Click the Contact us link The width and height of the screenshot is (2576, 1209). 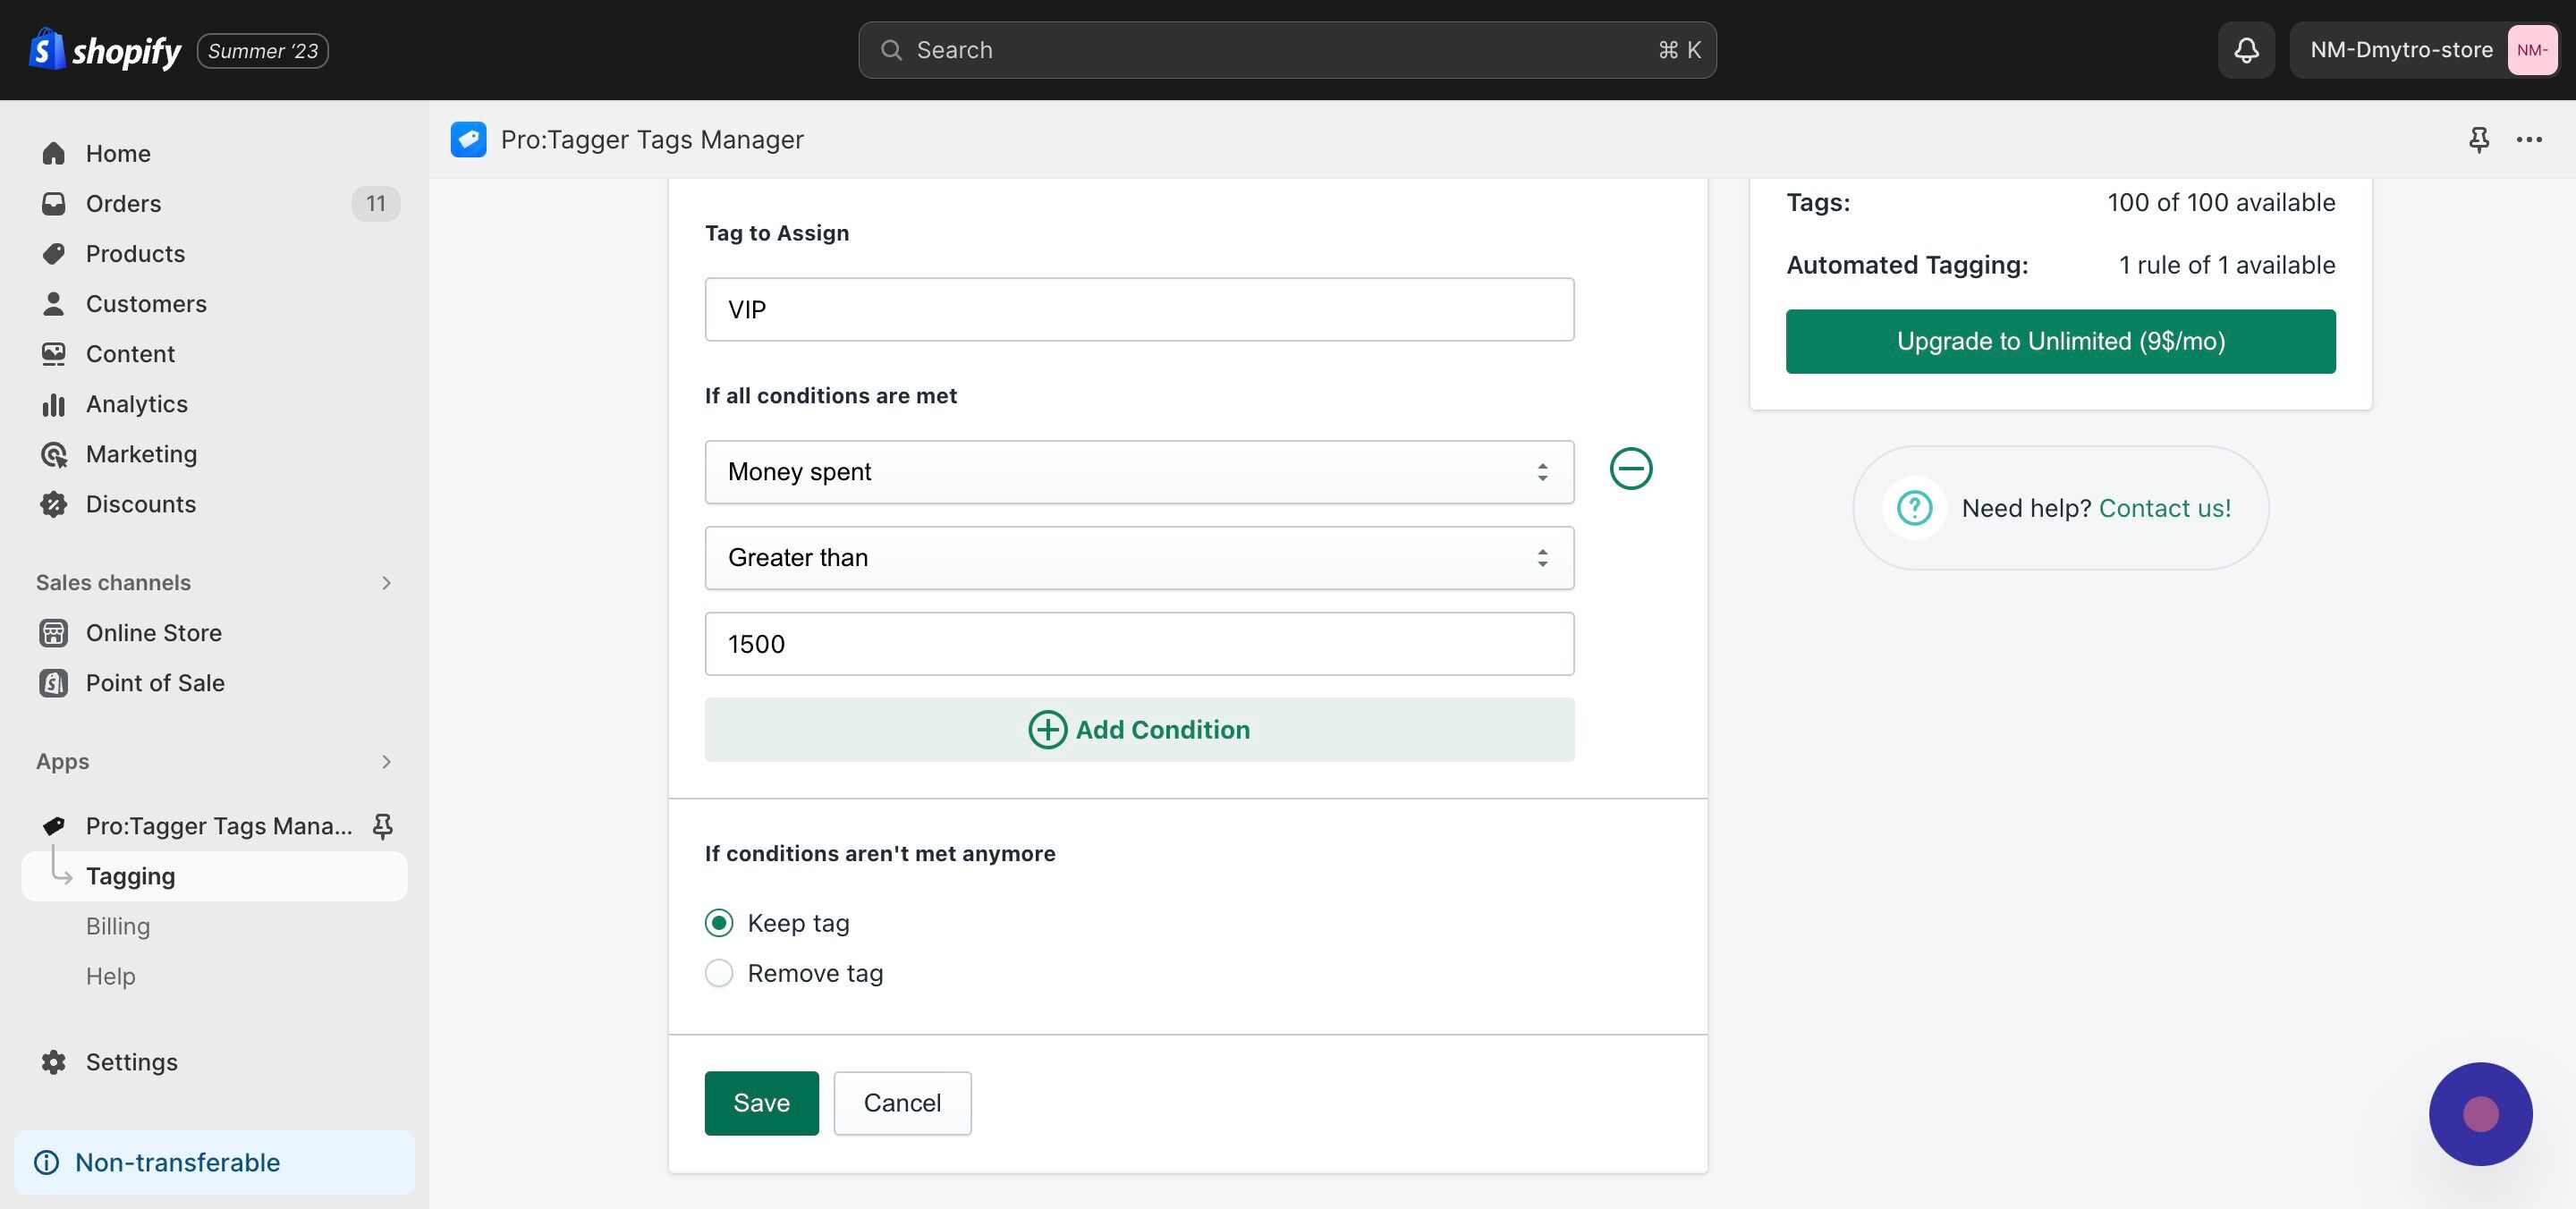pos(2164,508)
